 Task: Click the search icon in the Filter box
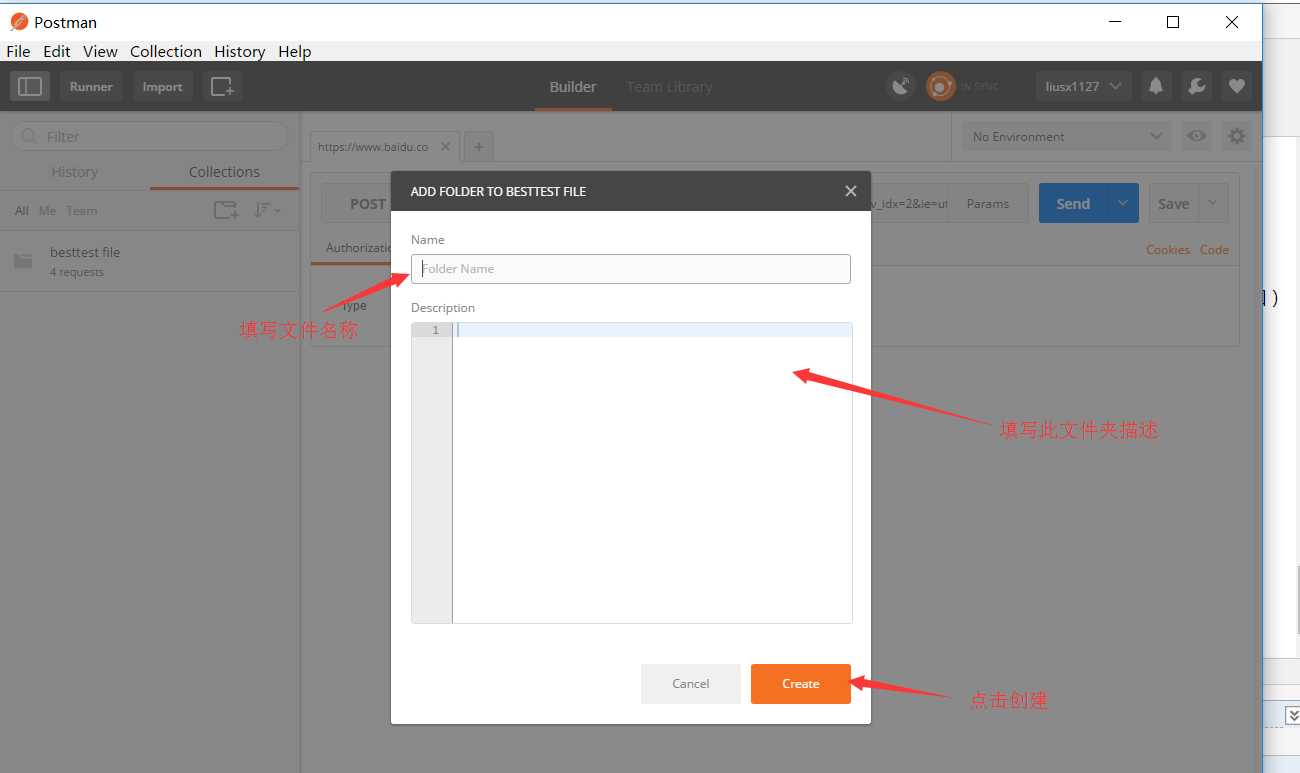[29, 136]
